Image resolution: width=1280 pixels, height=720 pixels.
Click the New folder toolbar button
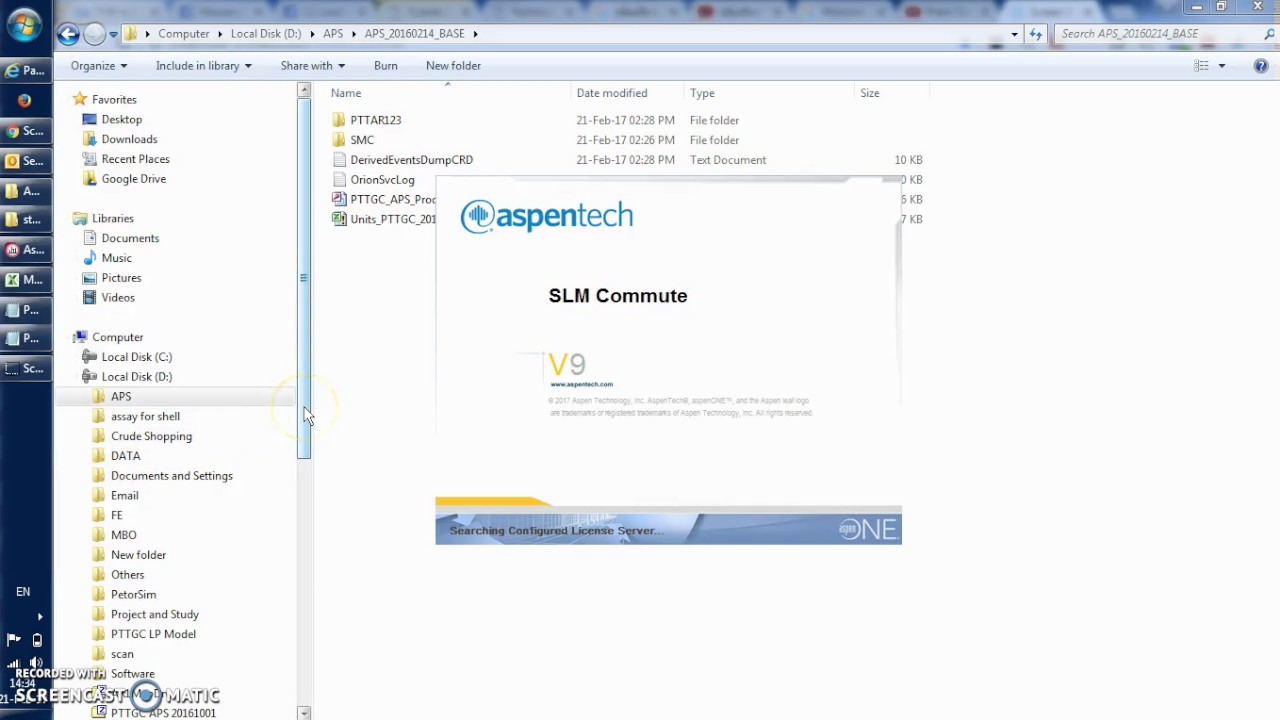coord(453,66)
